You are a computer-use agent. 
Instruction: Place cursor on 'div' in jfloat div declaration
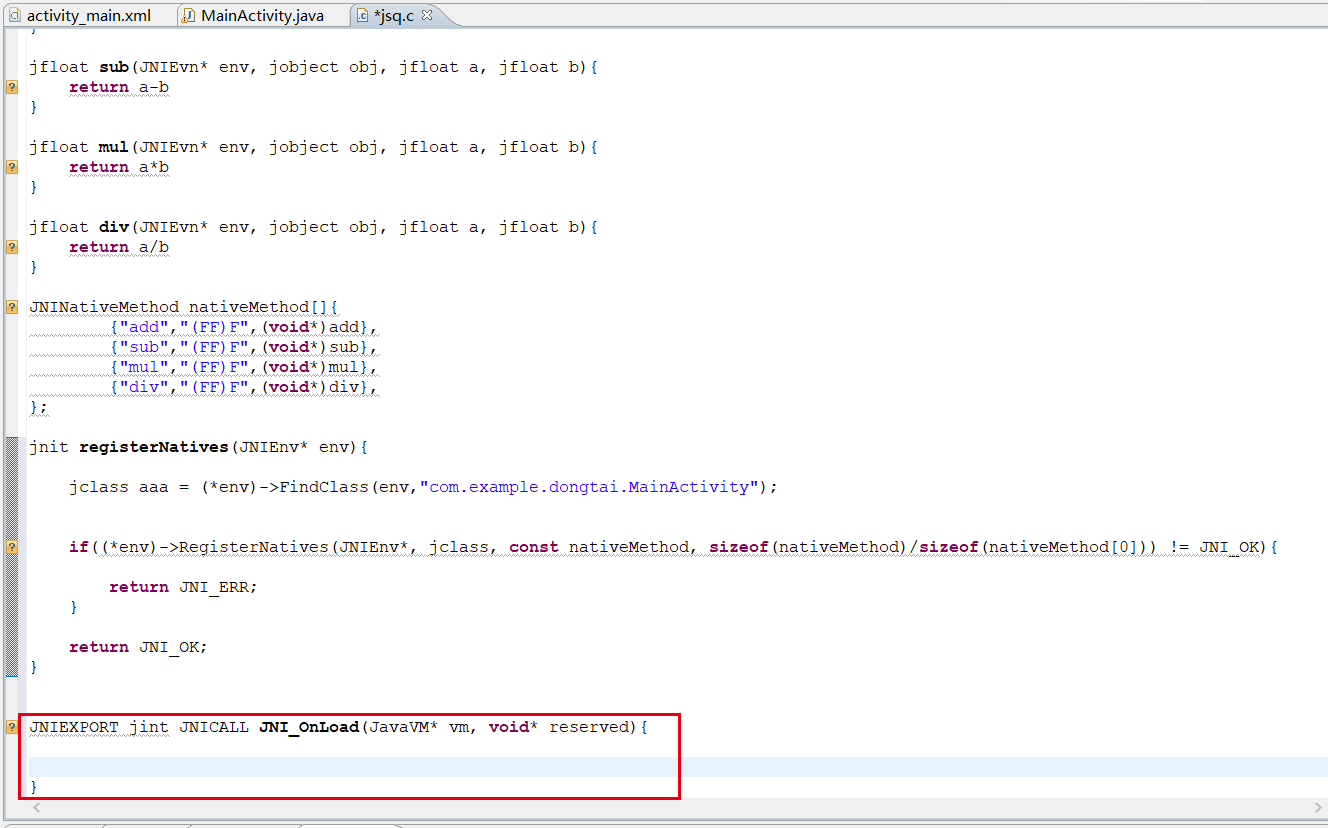[x=114, y=227]
